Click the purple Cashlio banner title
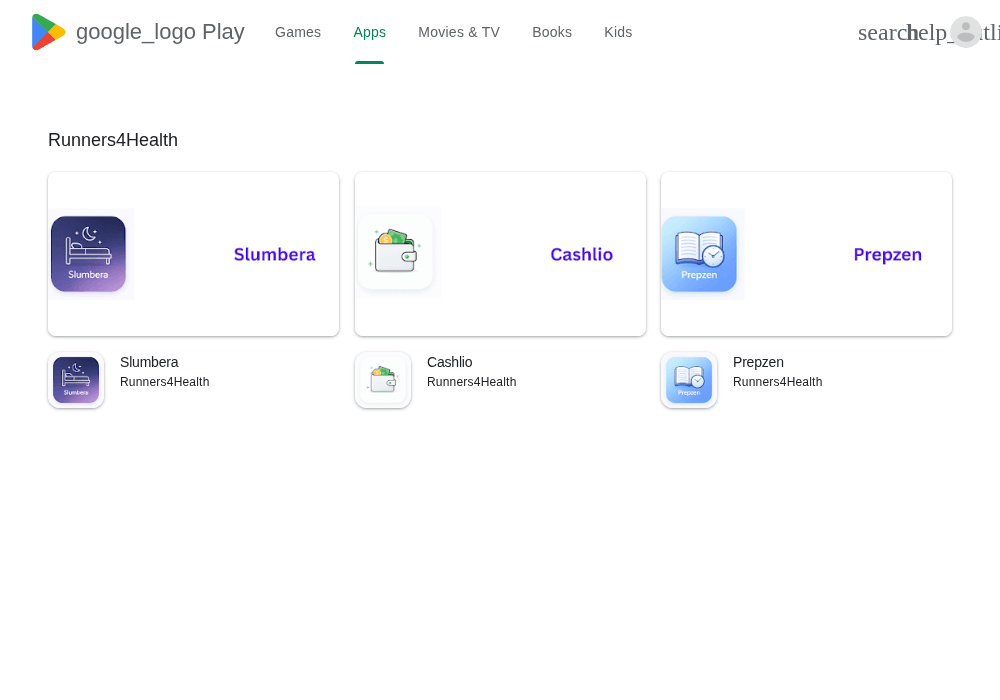 click(582, 254)
